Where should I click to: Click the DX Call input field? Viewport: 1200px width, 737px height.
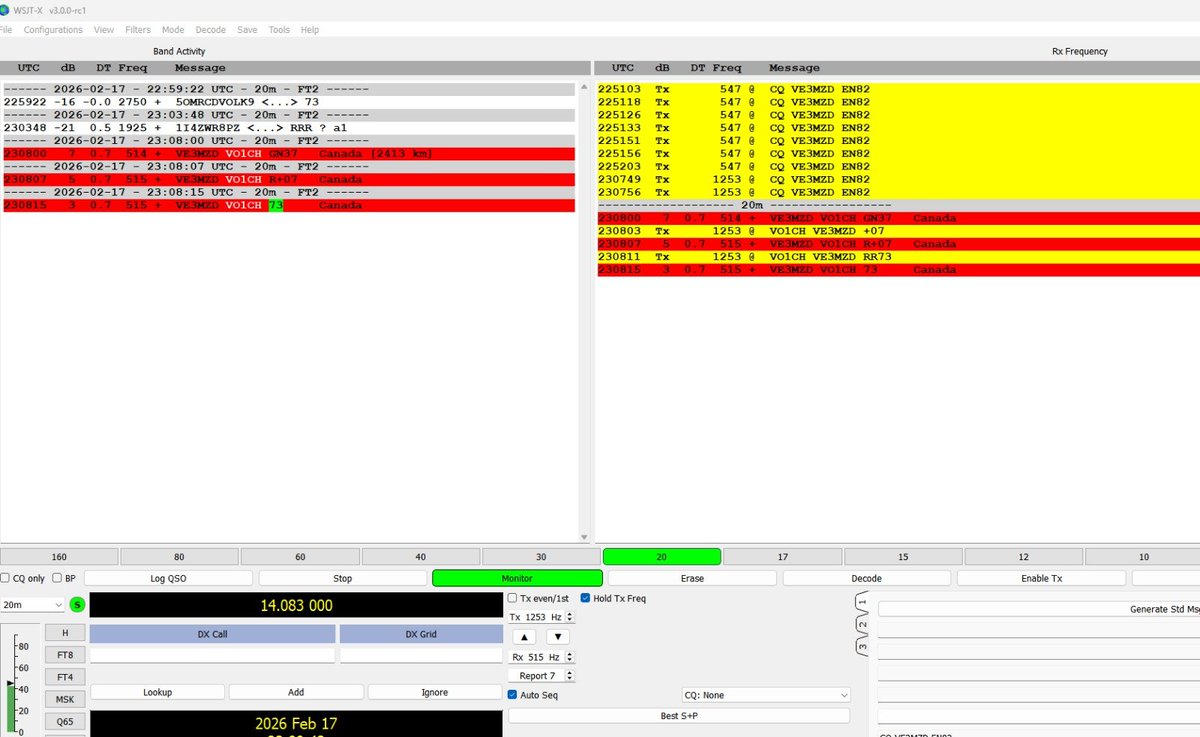[212, 655]
